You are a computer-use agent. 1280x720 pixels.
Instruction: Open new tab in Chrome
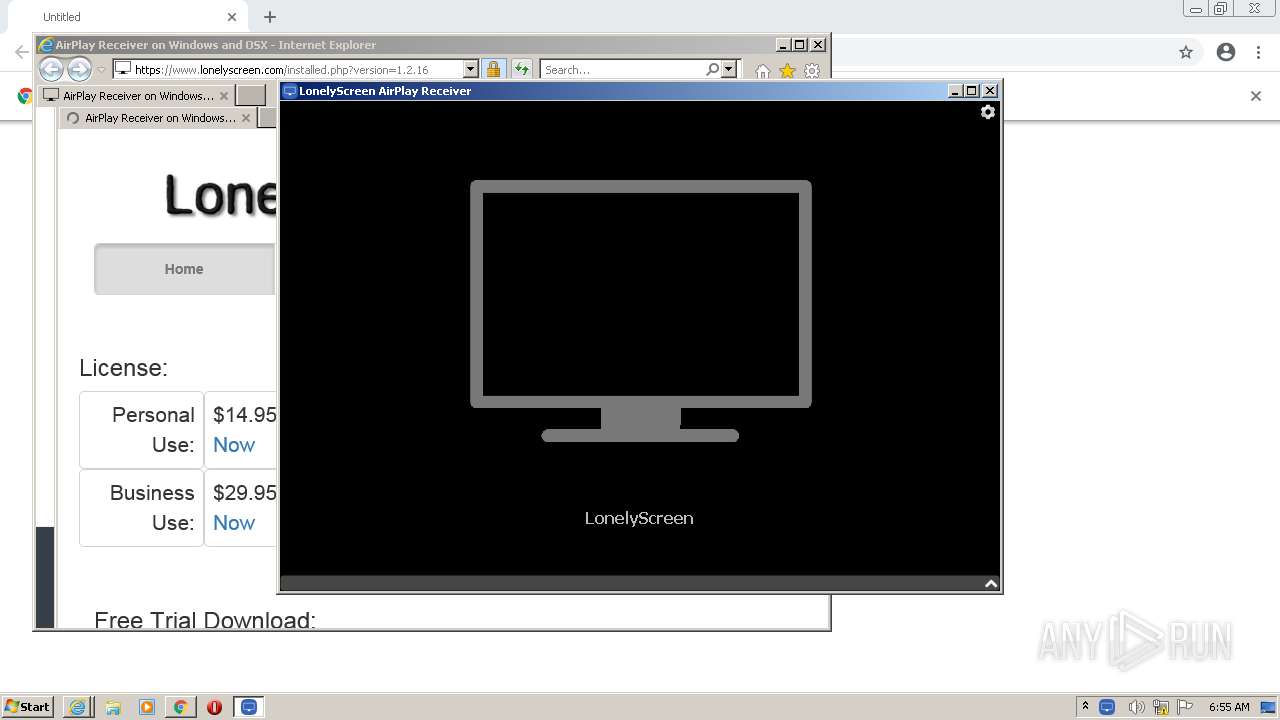coord(270,17)
